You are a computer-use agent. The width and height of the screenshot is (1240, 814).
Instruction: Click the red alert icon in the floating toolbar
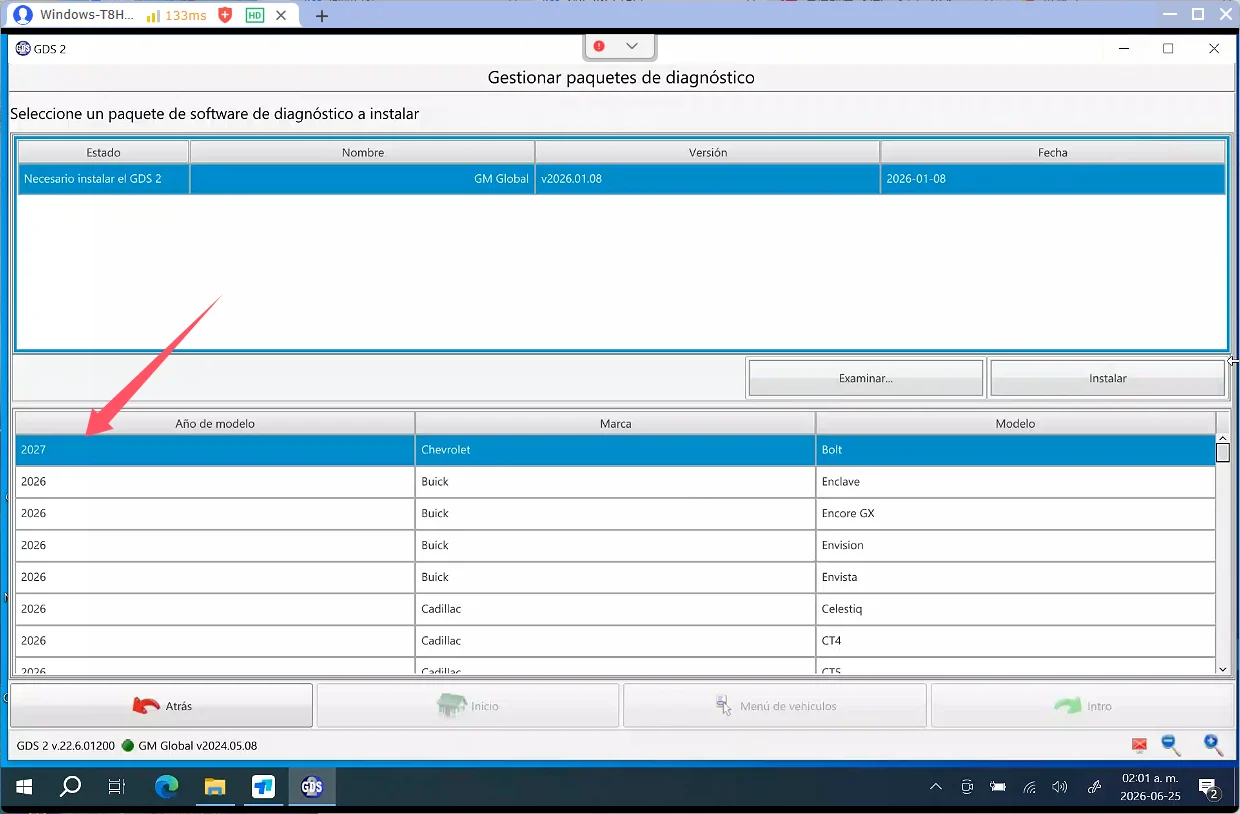pyautogui.click(x=599, y=46)
